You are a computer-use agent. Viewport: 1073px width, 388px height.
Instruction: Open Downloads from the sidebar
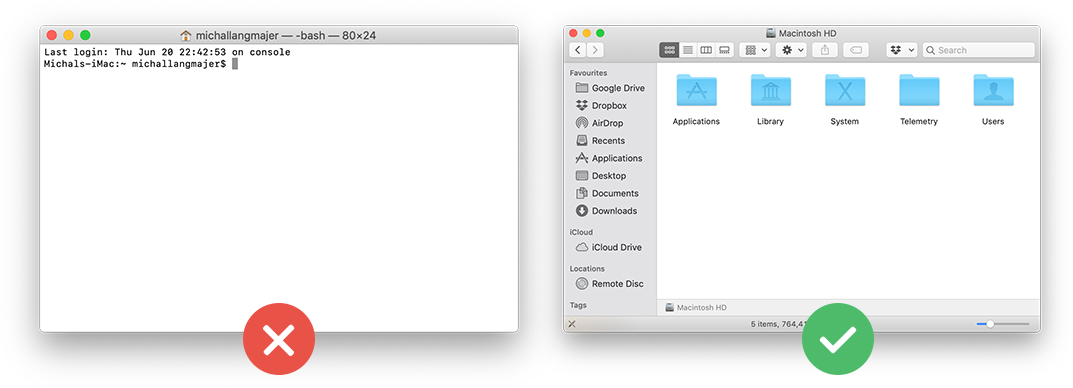[606, 211]
